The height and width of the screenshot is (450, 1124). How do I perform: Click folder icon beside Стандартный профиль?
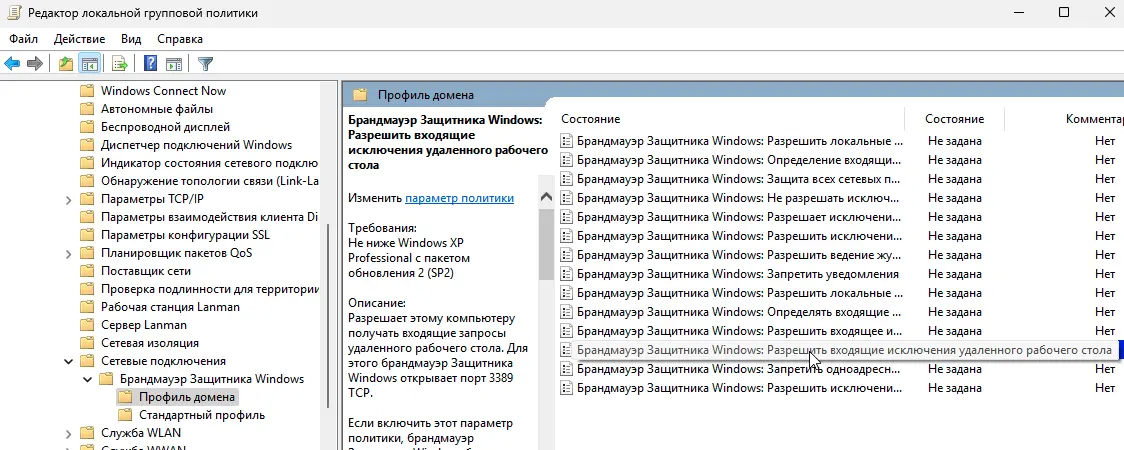[125, 415]
